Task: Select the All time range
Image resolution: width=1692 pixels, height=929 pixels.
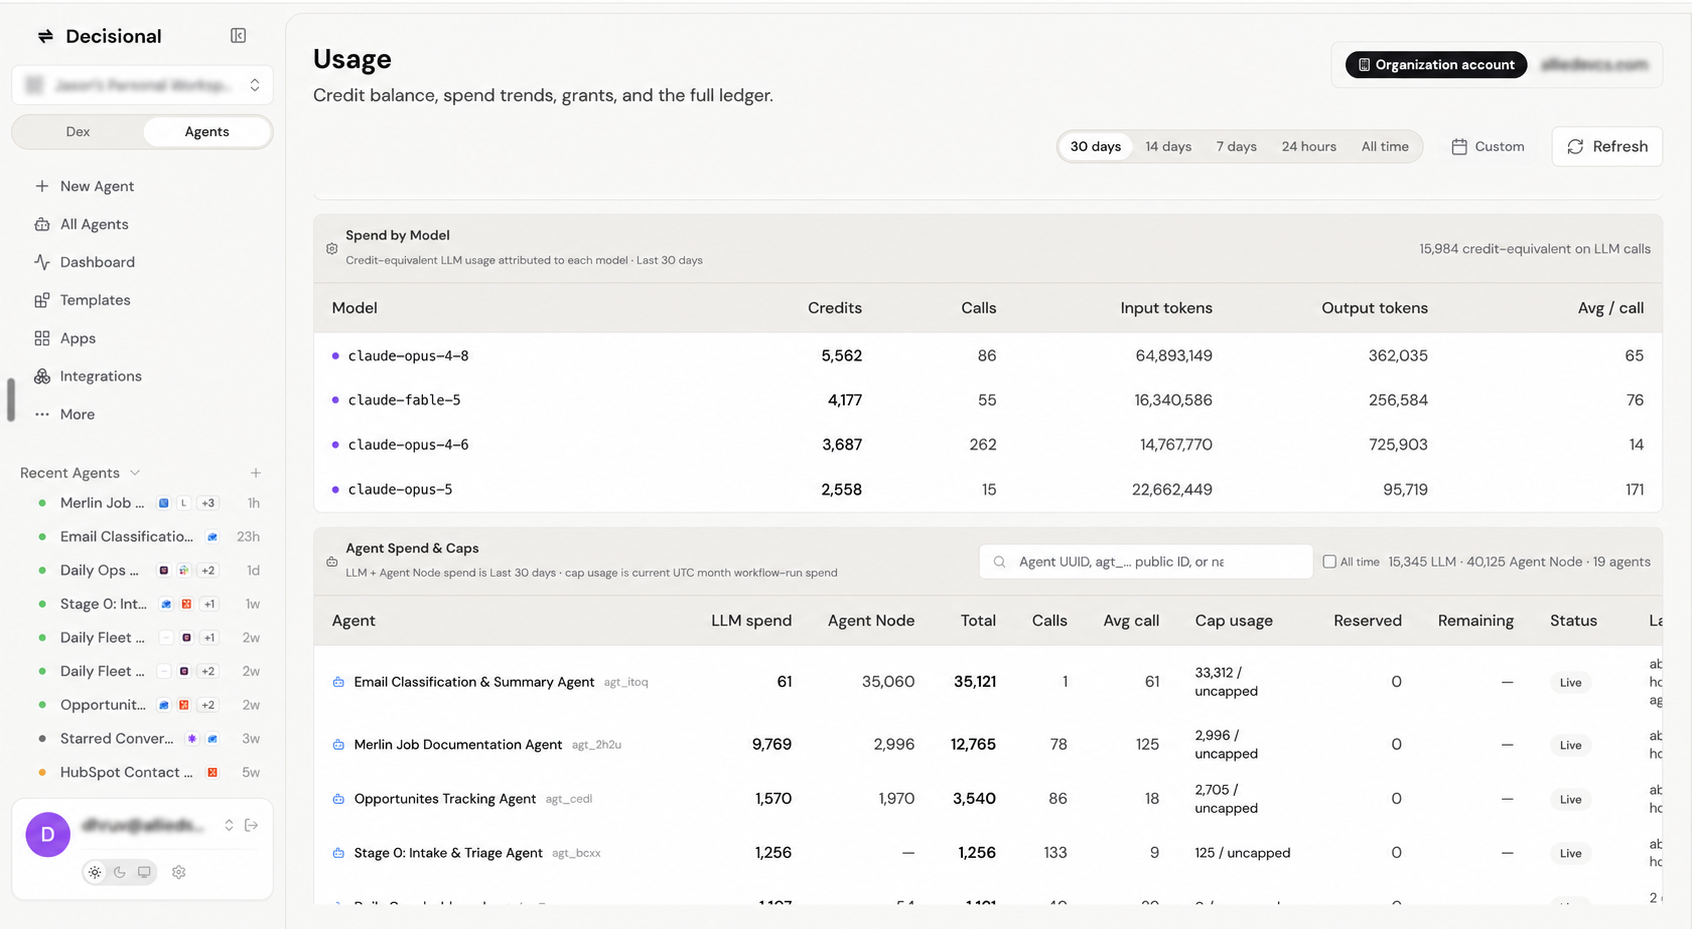Action: pyautogui.click(x=1384, y=147)
